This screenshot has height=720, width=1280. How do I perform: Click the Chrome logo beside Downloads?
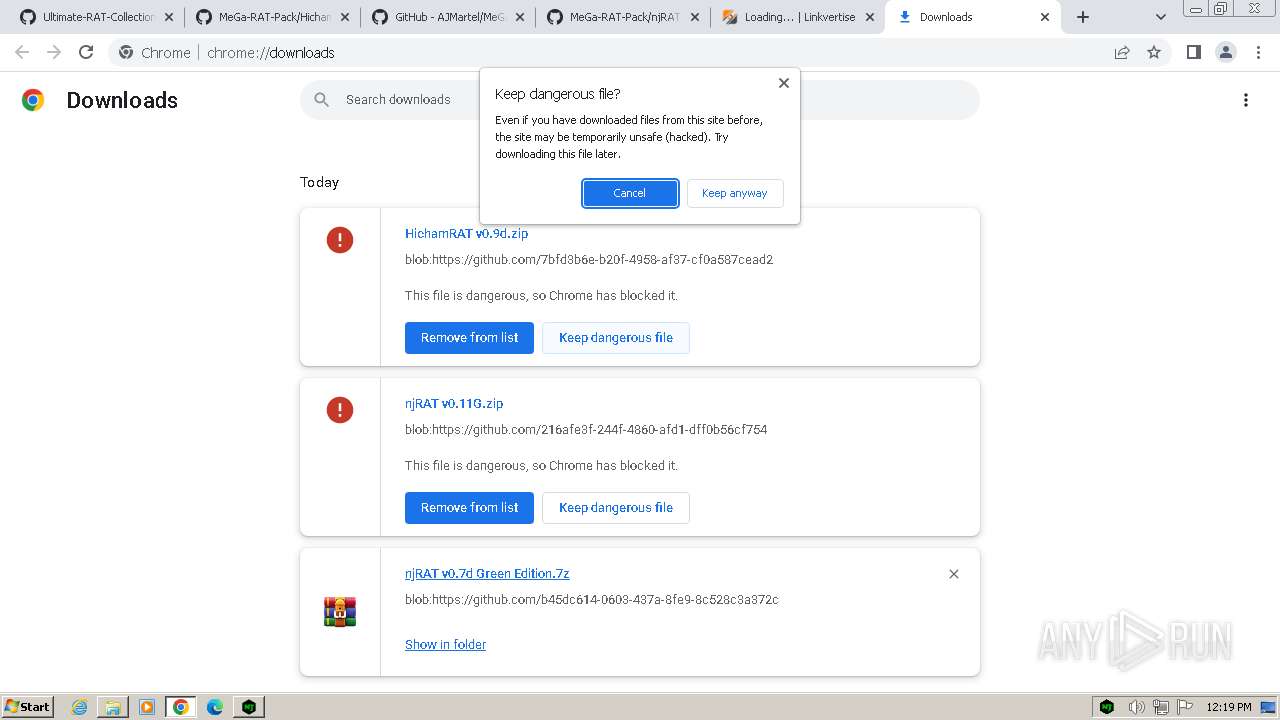(33, 100)
